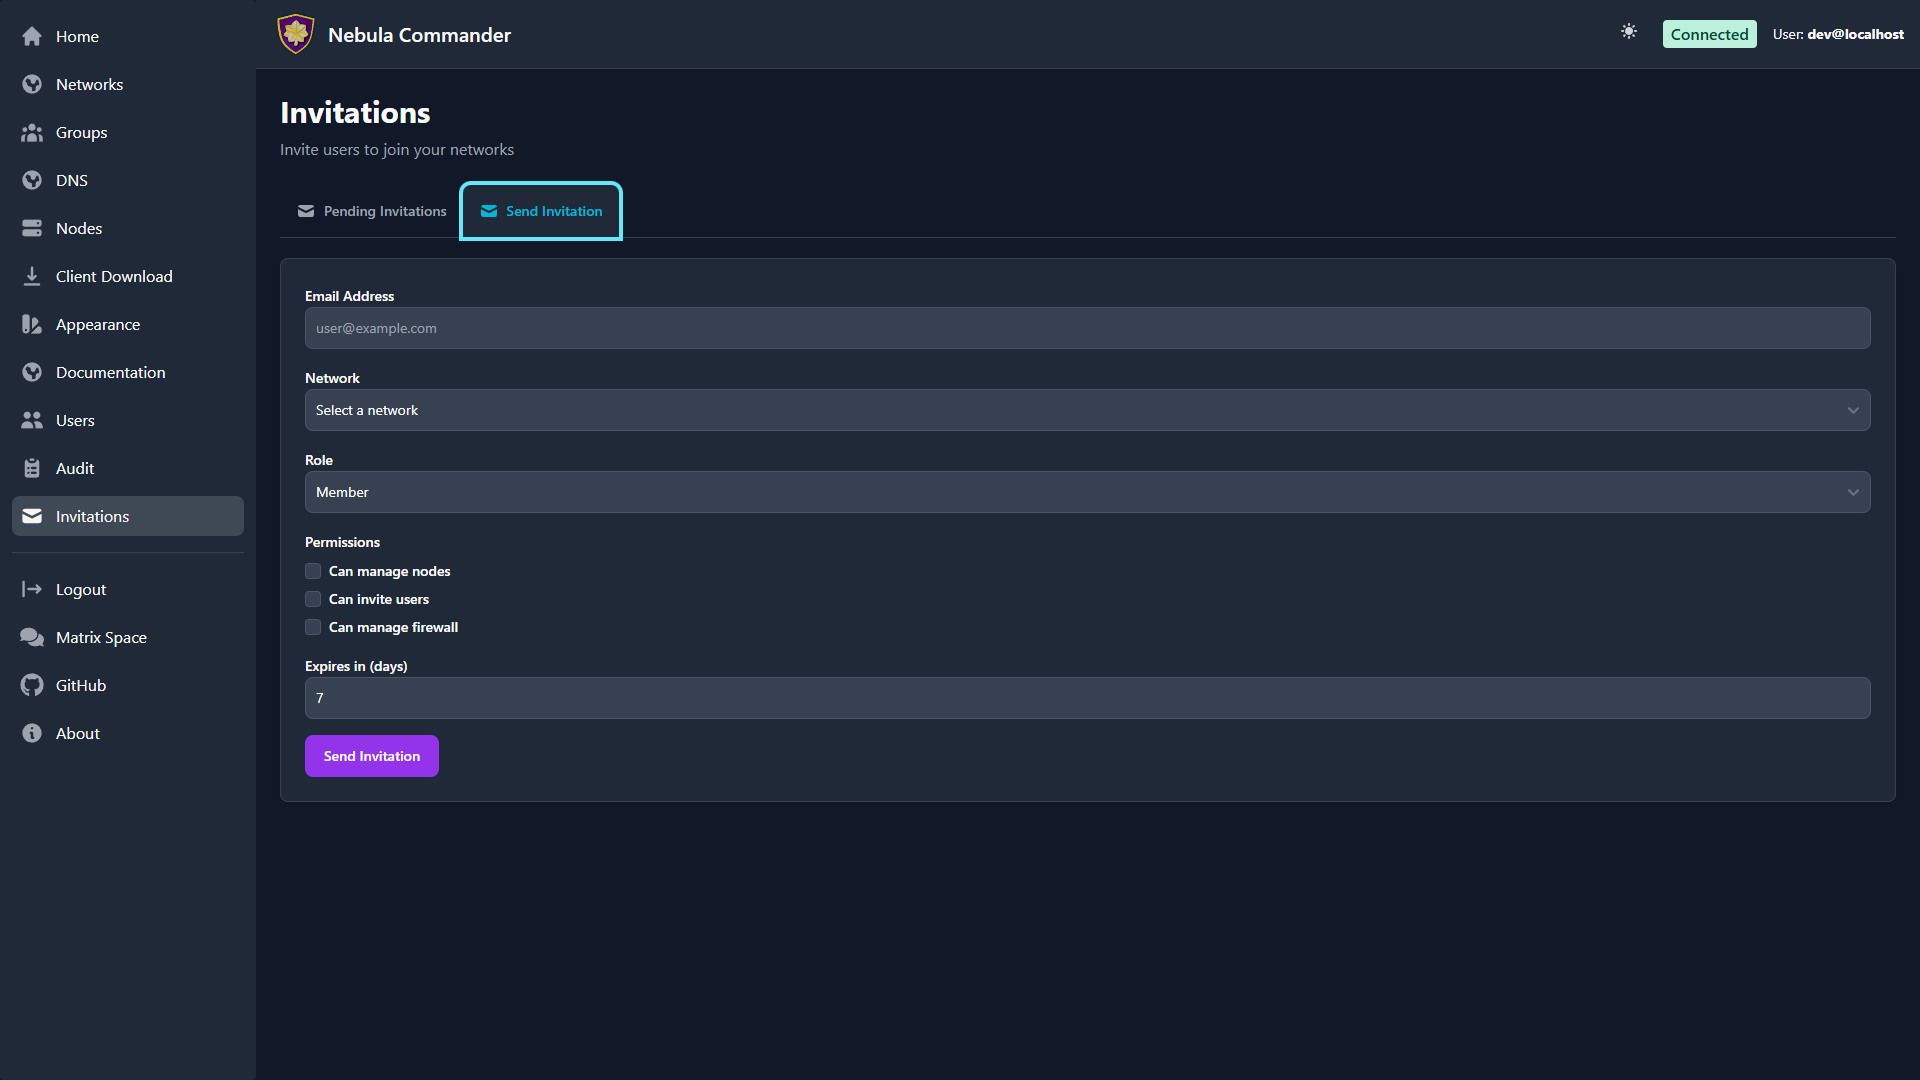Open the GitHub link label
This screenshot has height=1080, width=1920.
pyautogui.click(x=81, y=685)
